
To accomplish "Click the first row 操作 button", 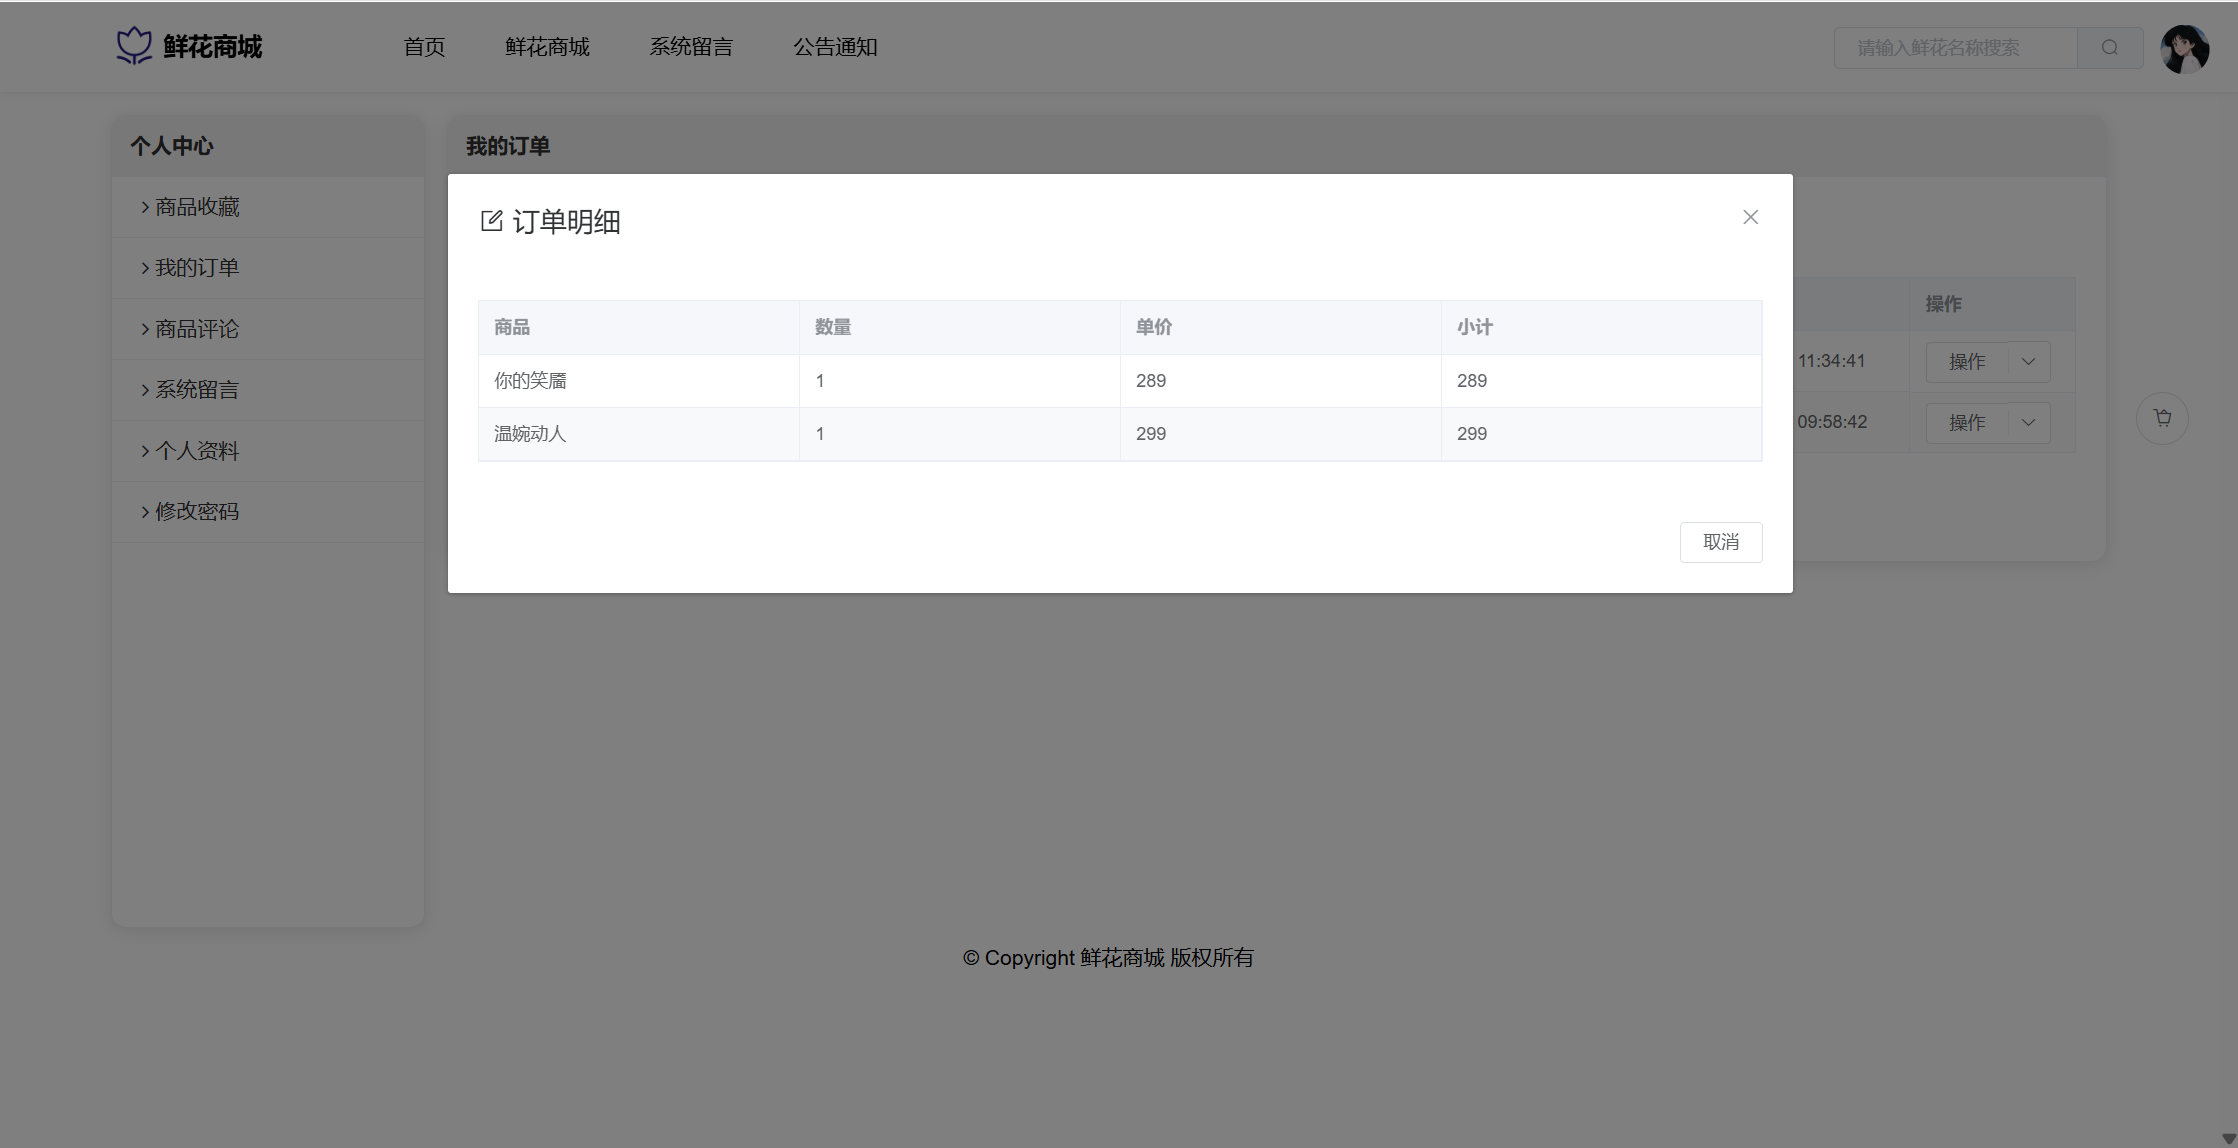I will pos(1966,362).
